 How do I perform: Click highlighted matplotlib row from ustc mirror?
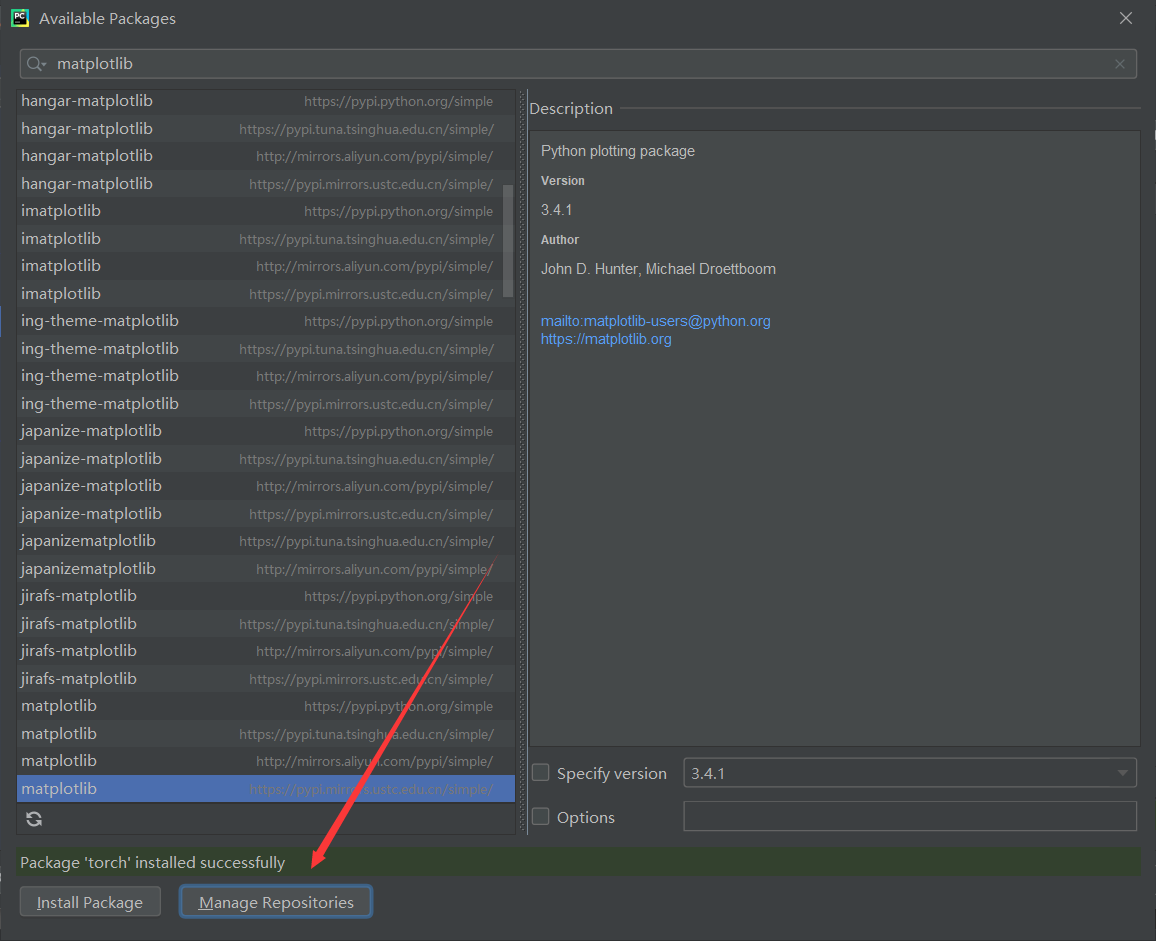point(265,788)
